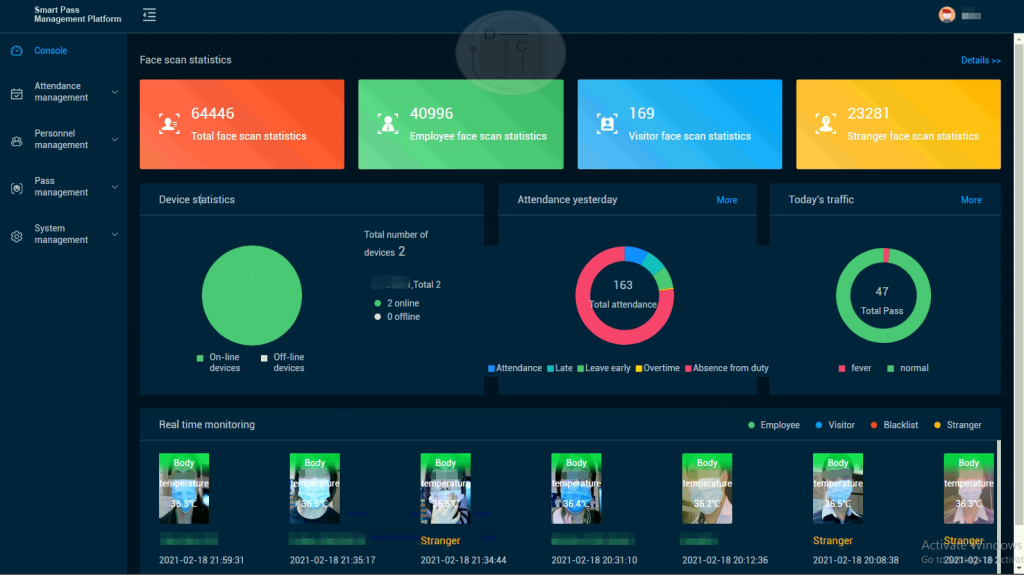
Task: Open the Pass management menu item
Action: coord(61,187)
